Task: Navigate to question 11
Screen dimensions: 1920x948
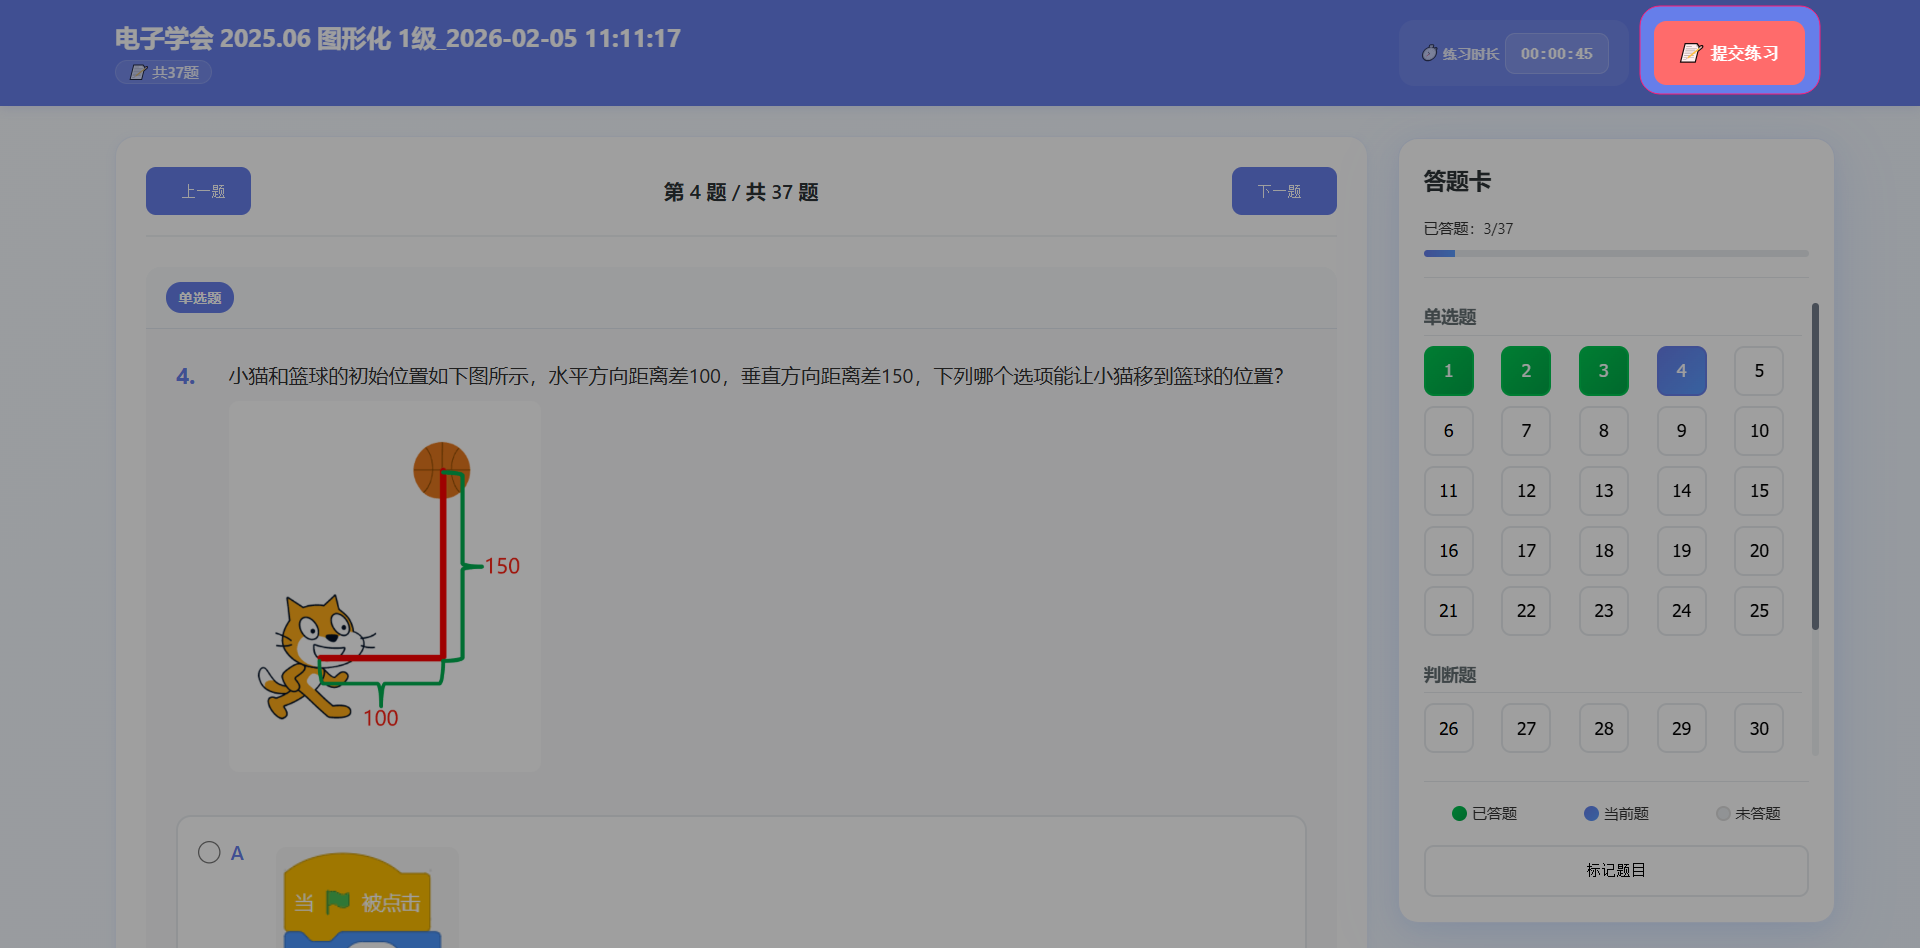Action: click(x=1449, y=491)
